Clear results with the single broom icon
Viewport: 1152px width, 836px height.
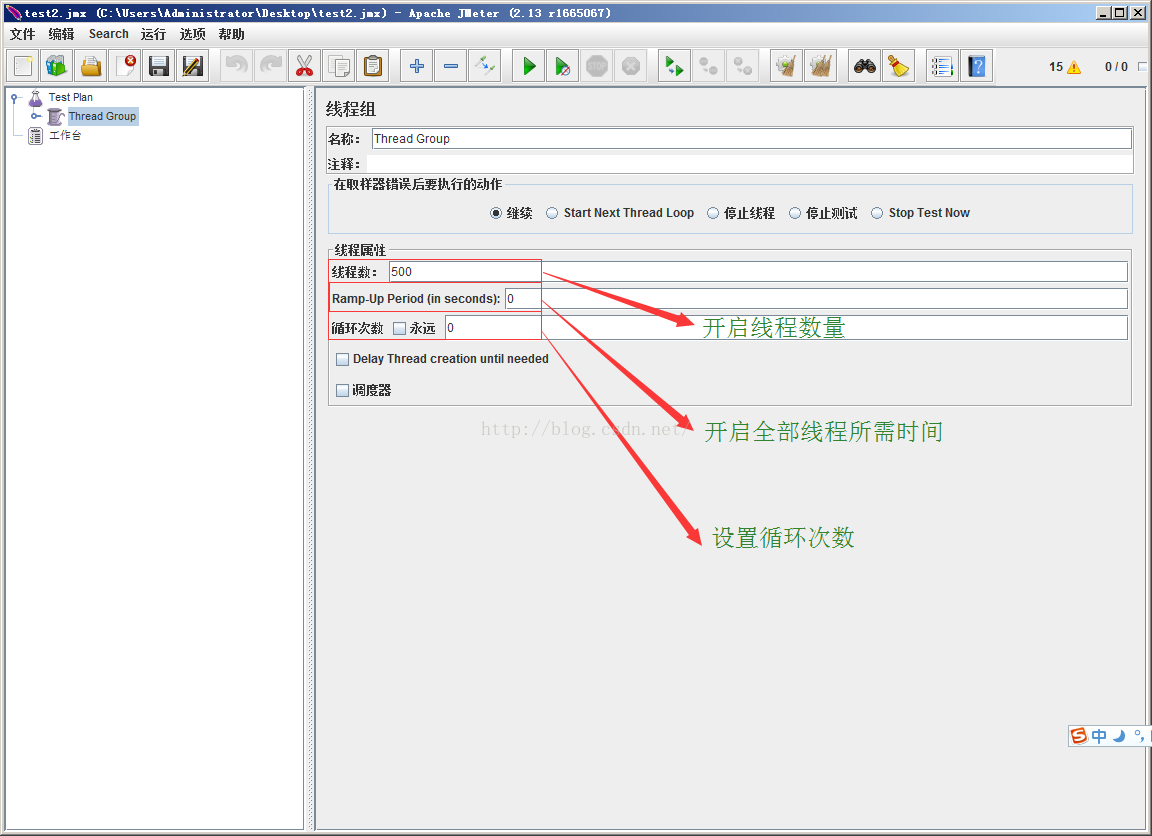tap(787, 66)
